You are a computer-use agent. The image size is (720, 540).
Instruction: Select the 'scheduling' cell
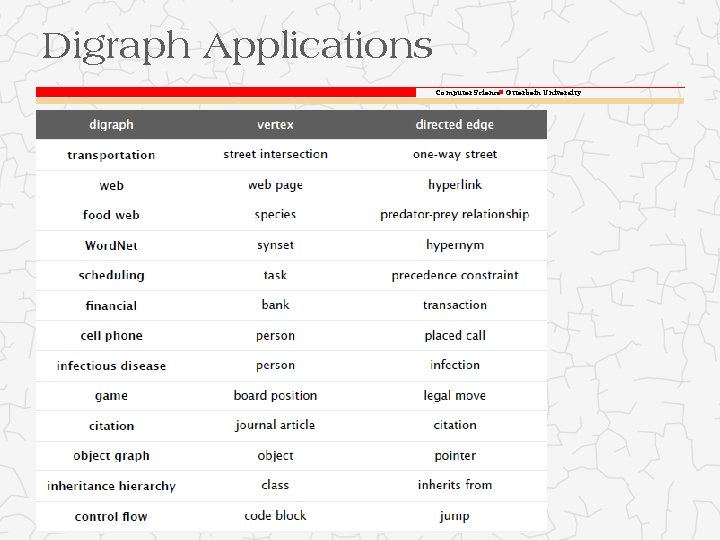tap(111, 275)
